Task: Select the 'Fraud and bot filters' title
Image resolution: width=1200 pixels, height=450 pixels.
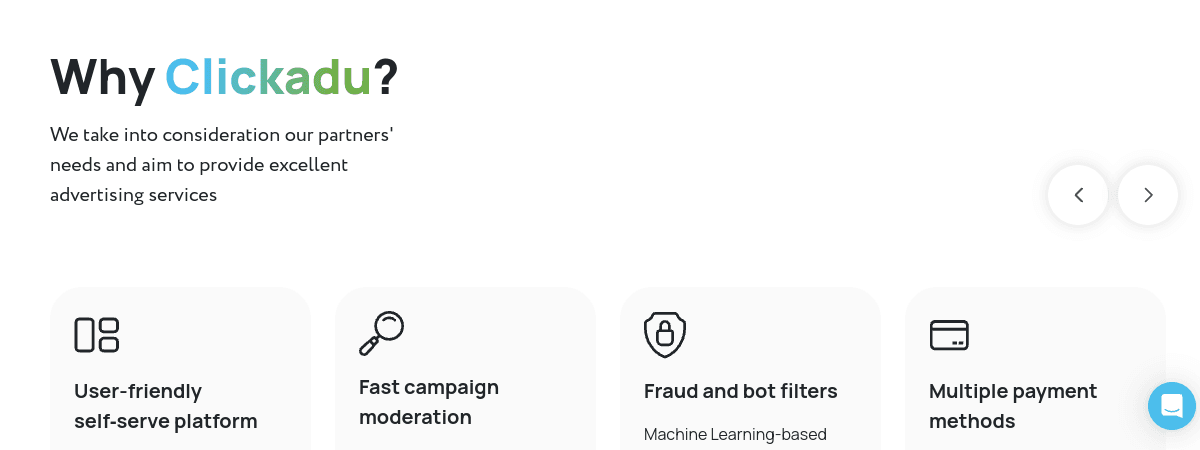Action: click(x=741, y=391)
